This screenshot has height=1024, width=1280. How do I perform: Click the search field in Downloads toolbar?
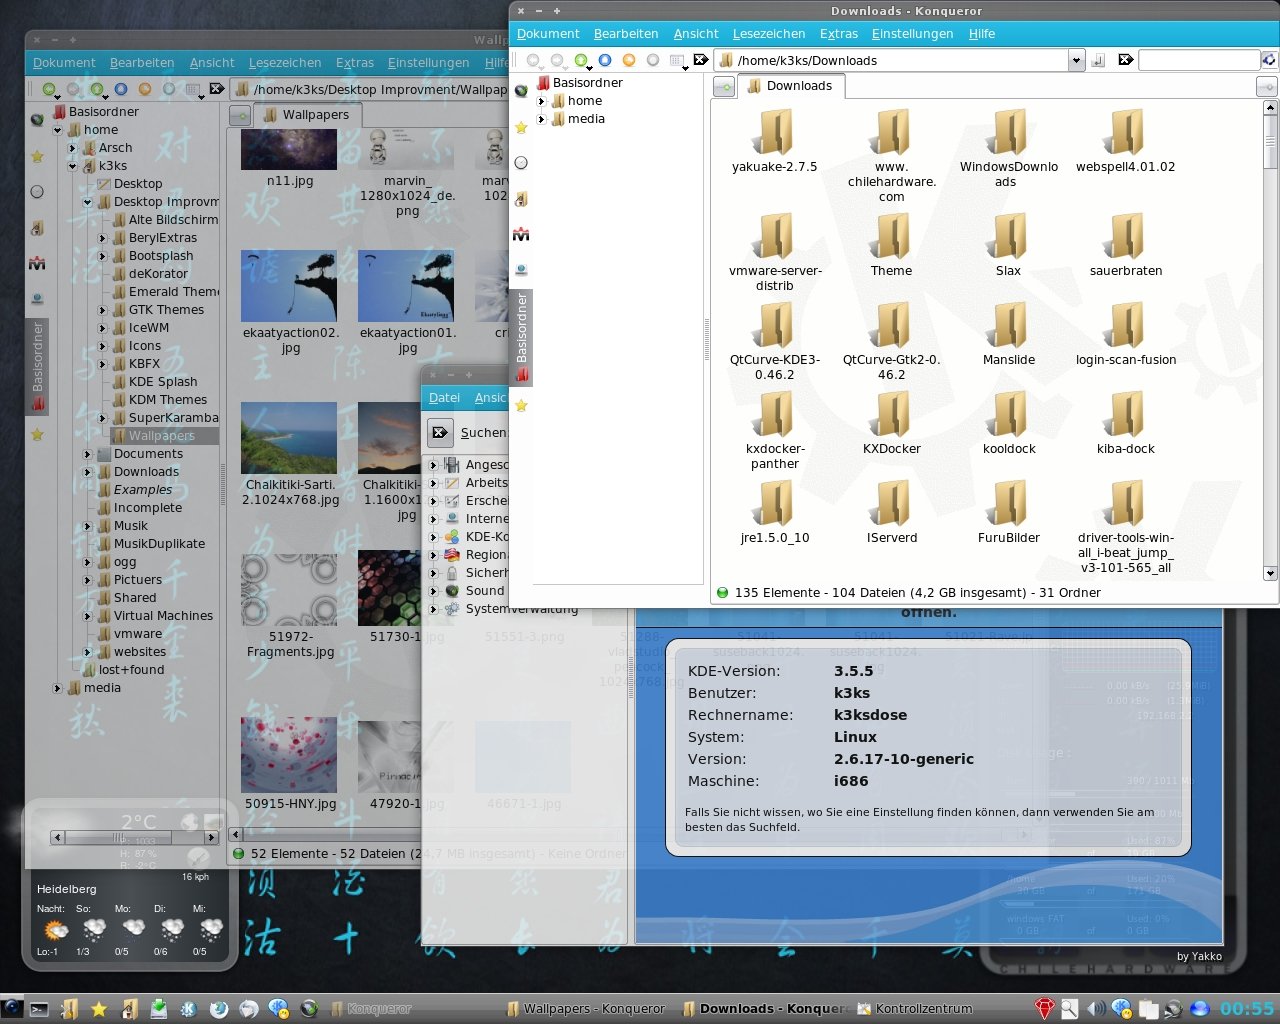pos(1198,60)
